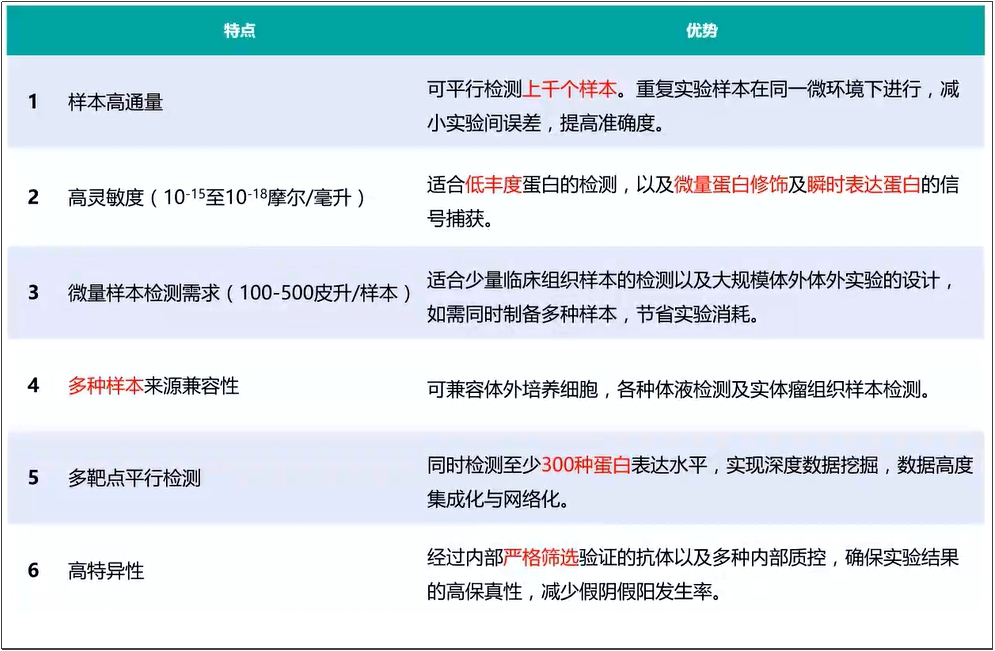Viewport: 995px width, 651px height.
Task: Click the red 低丰度 highlighted text
Action: tap(493, 184)
